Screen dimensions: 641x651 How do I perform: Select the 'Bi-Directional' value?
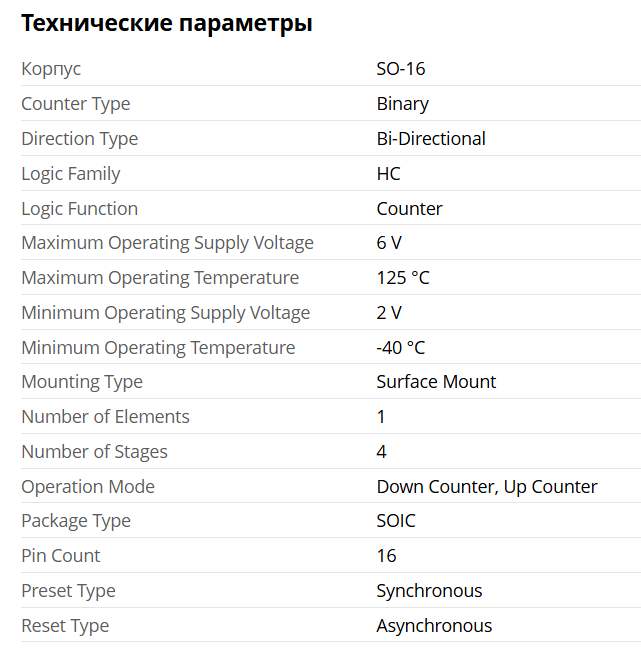(431, 139)
